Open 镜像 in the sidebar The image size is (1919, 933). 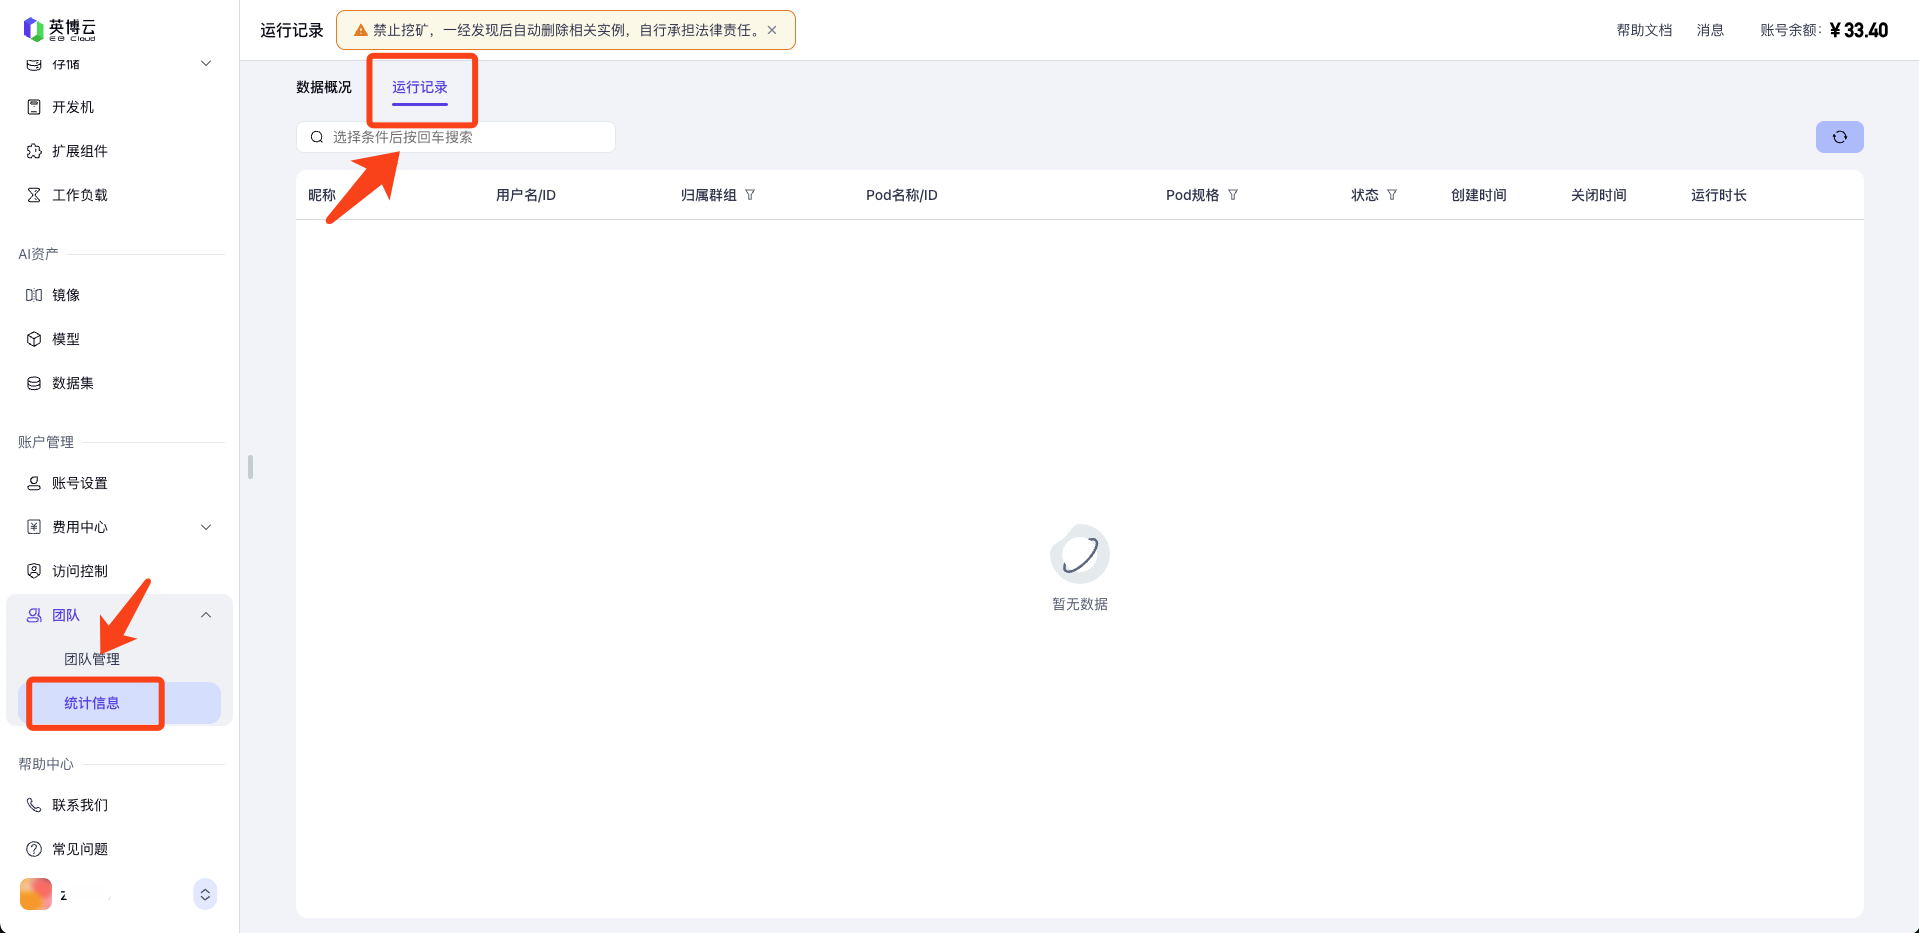click(x=66, y=295)
